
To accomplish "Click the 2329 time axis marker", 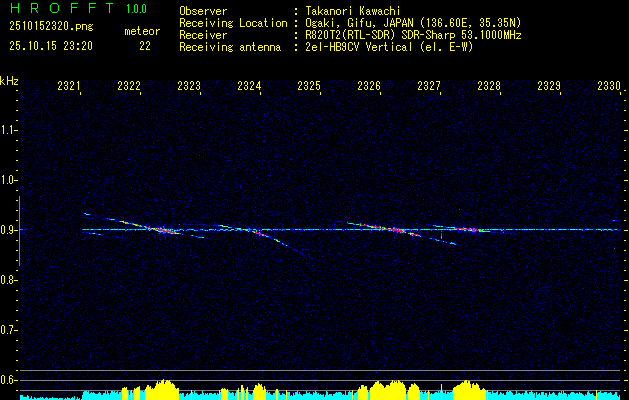I will pos(549,85).
